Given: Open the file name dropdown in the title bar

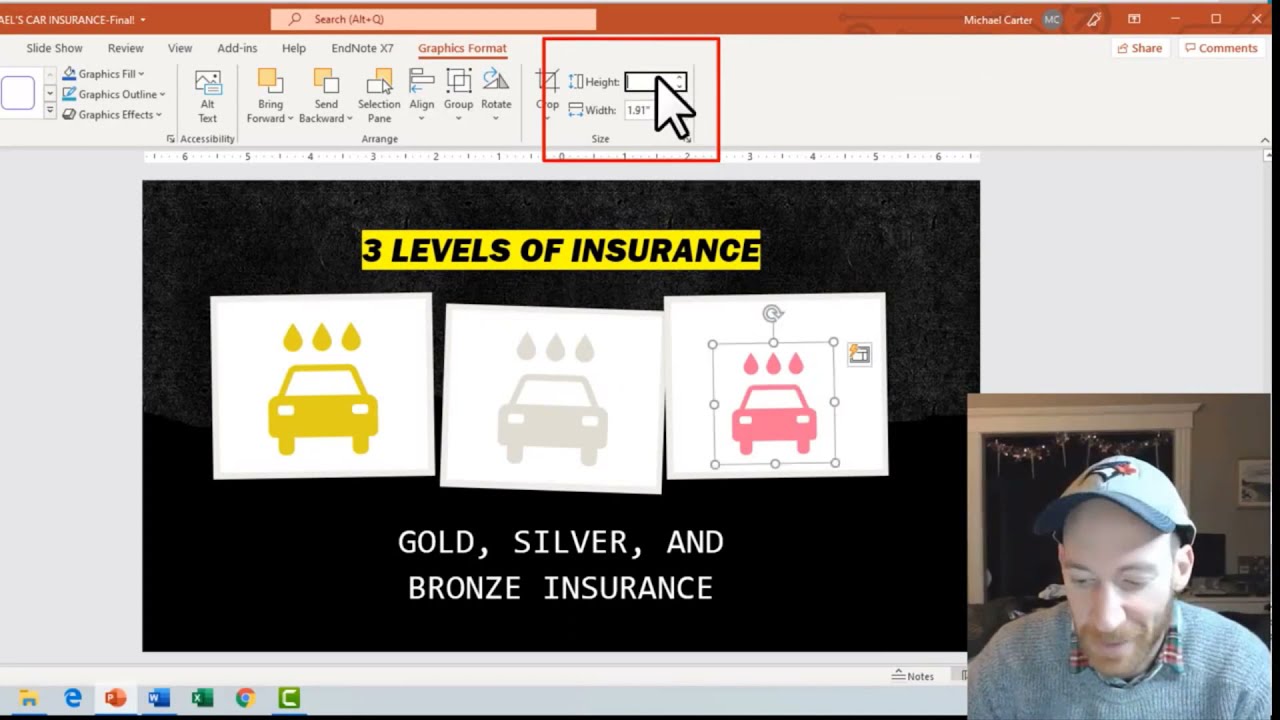Looking at the screenshot, I should coord(143,20).
